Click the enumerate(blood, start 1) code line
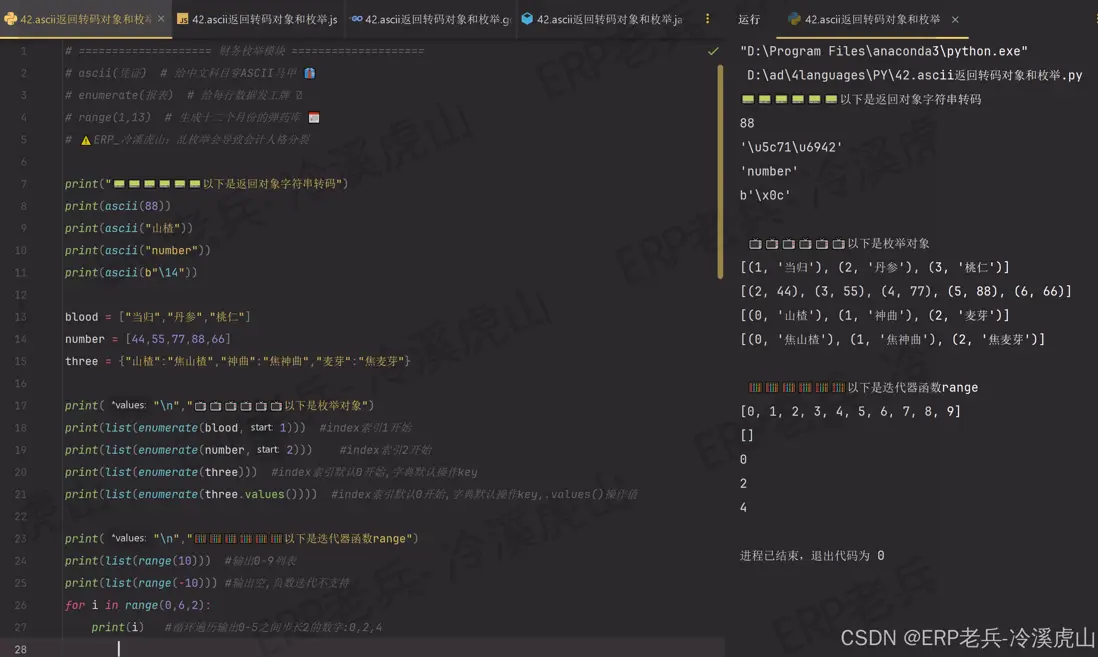The height and width of the screenshot is (657, 1098). pos(185,428)
